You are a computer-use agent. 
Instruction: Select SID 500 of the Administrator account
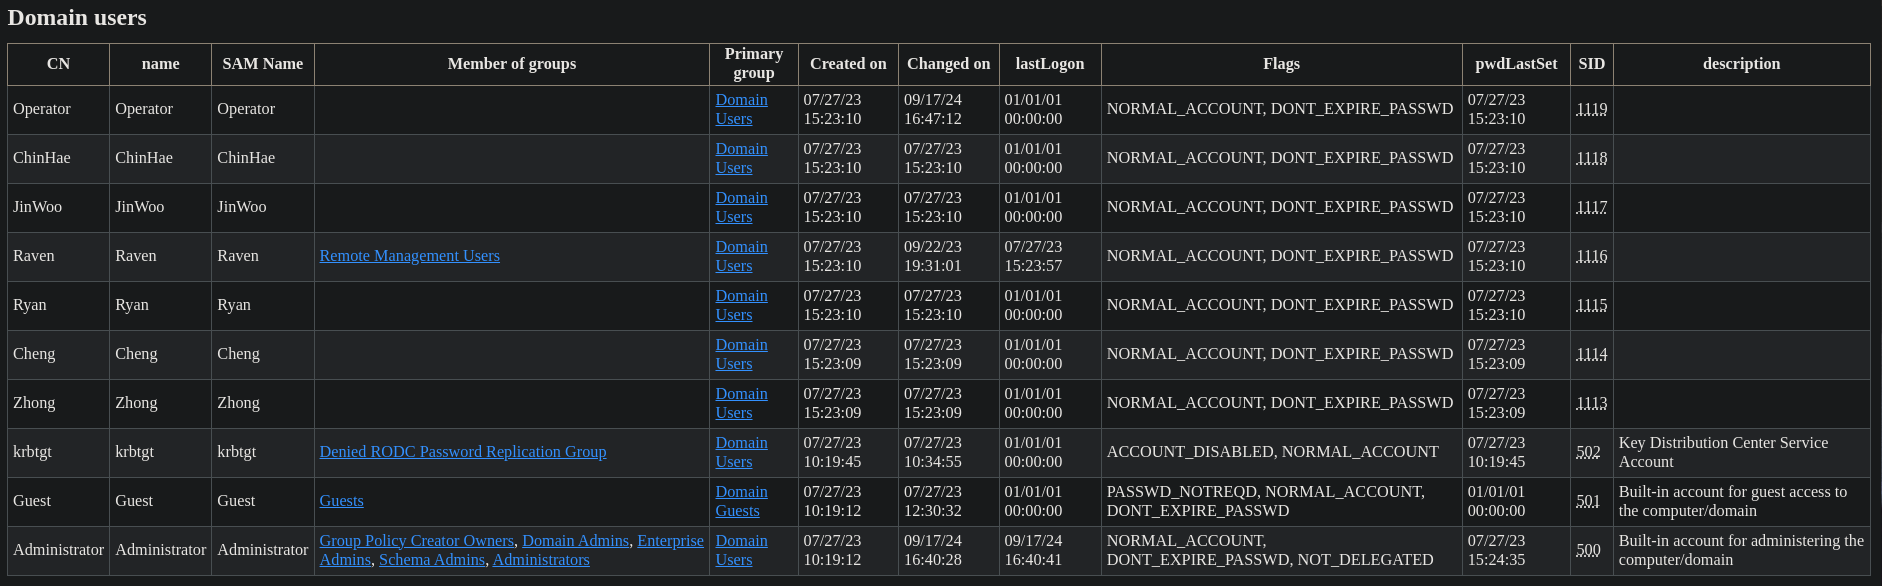point(1588,550)
